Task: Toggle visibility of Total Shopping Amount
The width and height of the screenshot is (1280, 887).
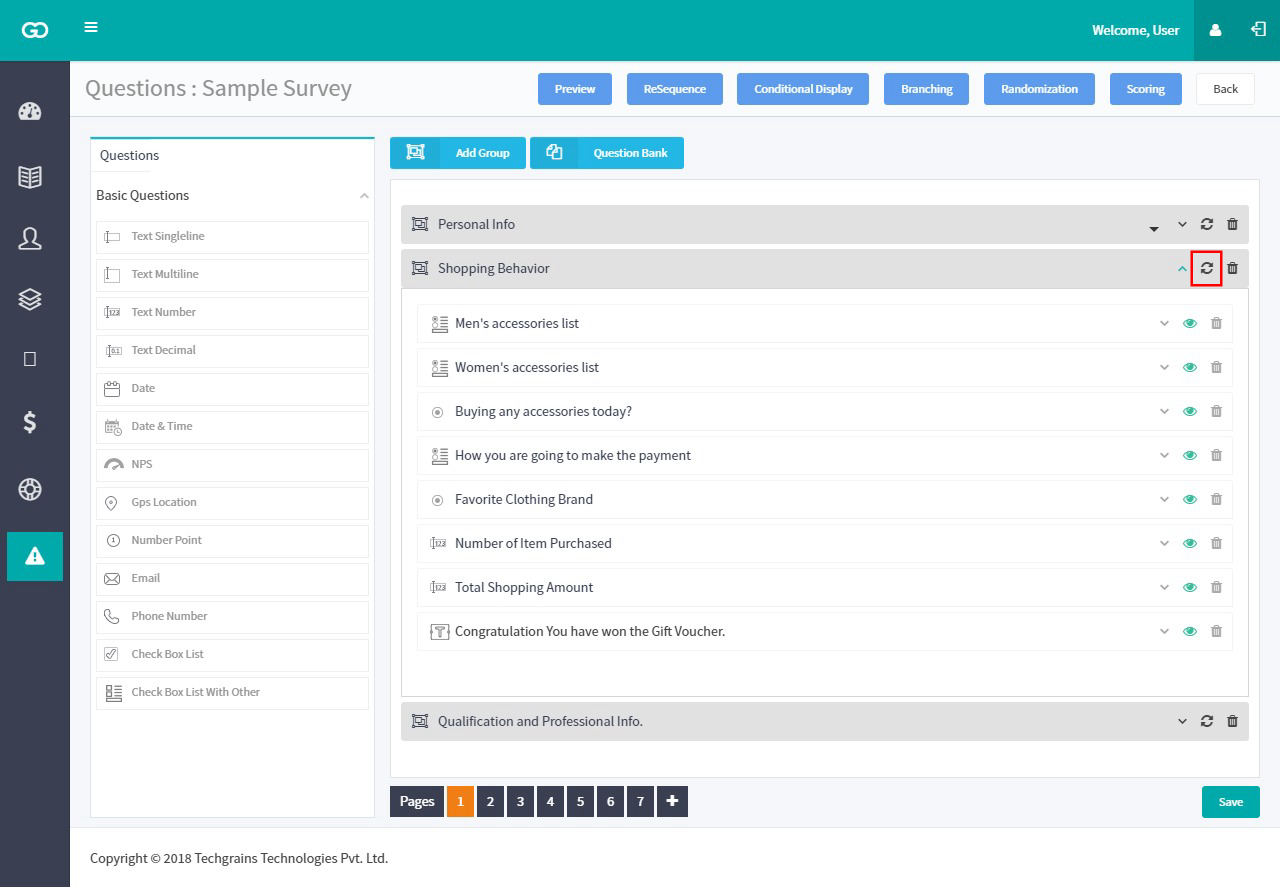Action: coord(1190,587)
